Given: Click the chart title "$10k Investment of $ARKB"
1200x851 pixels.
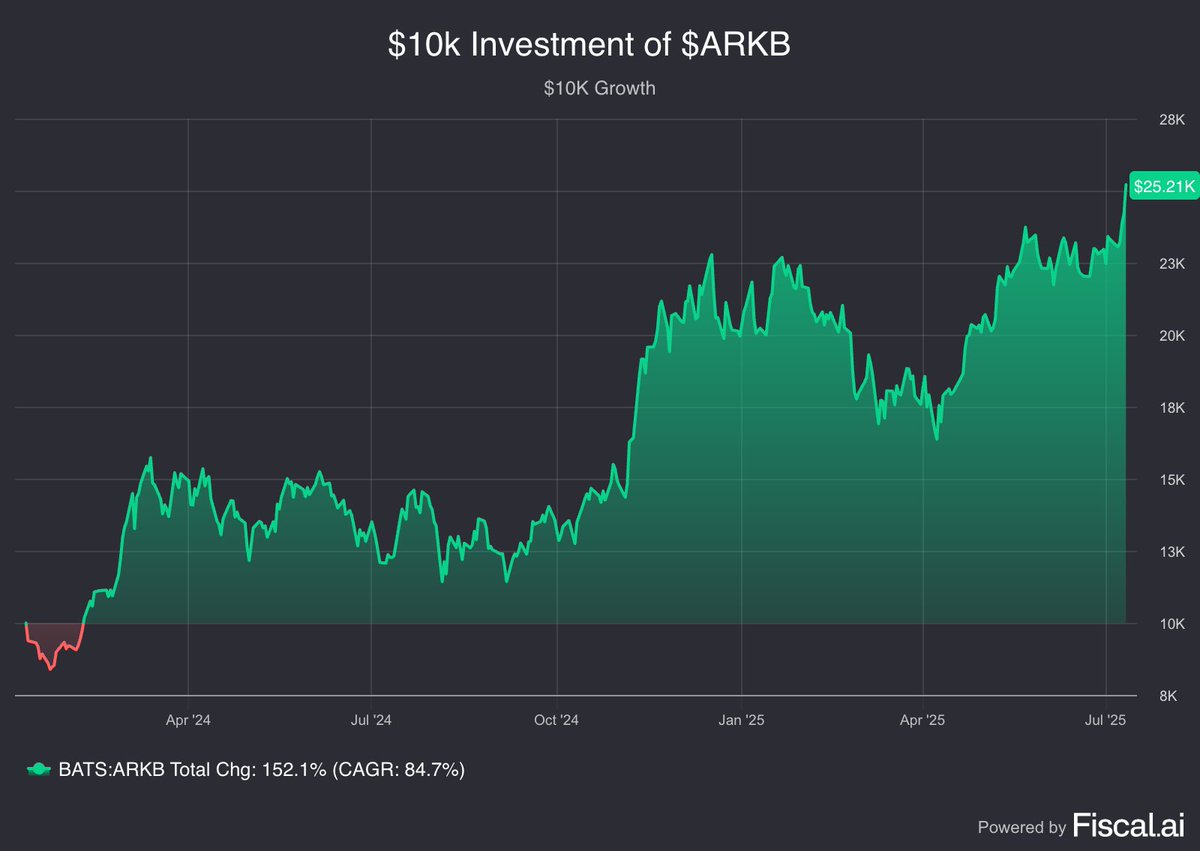Looking at the screenshot, I should click(590, 47).
